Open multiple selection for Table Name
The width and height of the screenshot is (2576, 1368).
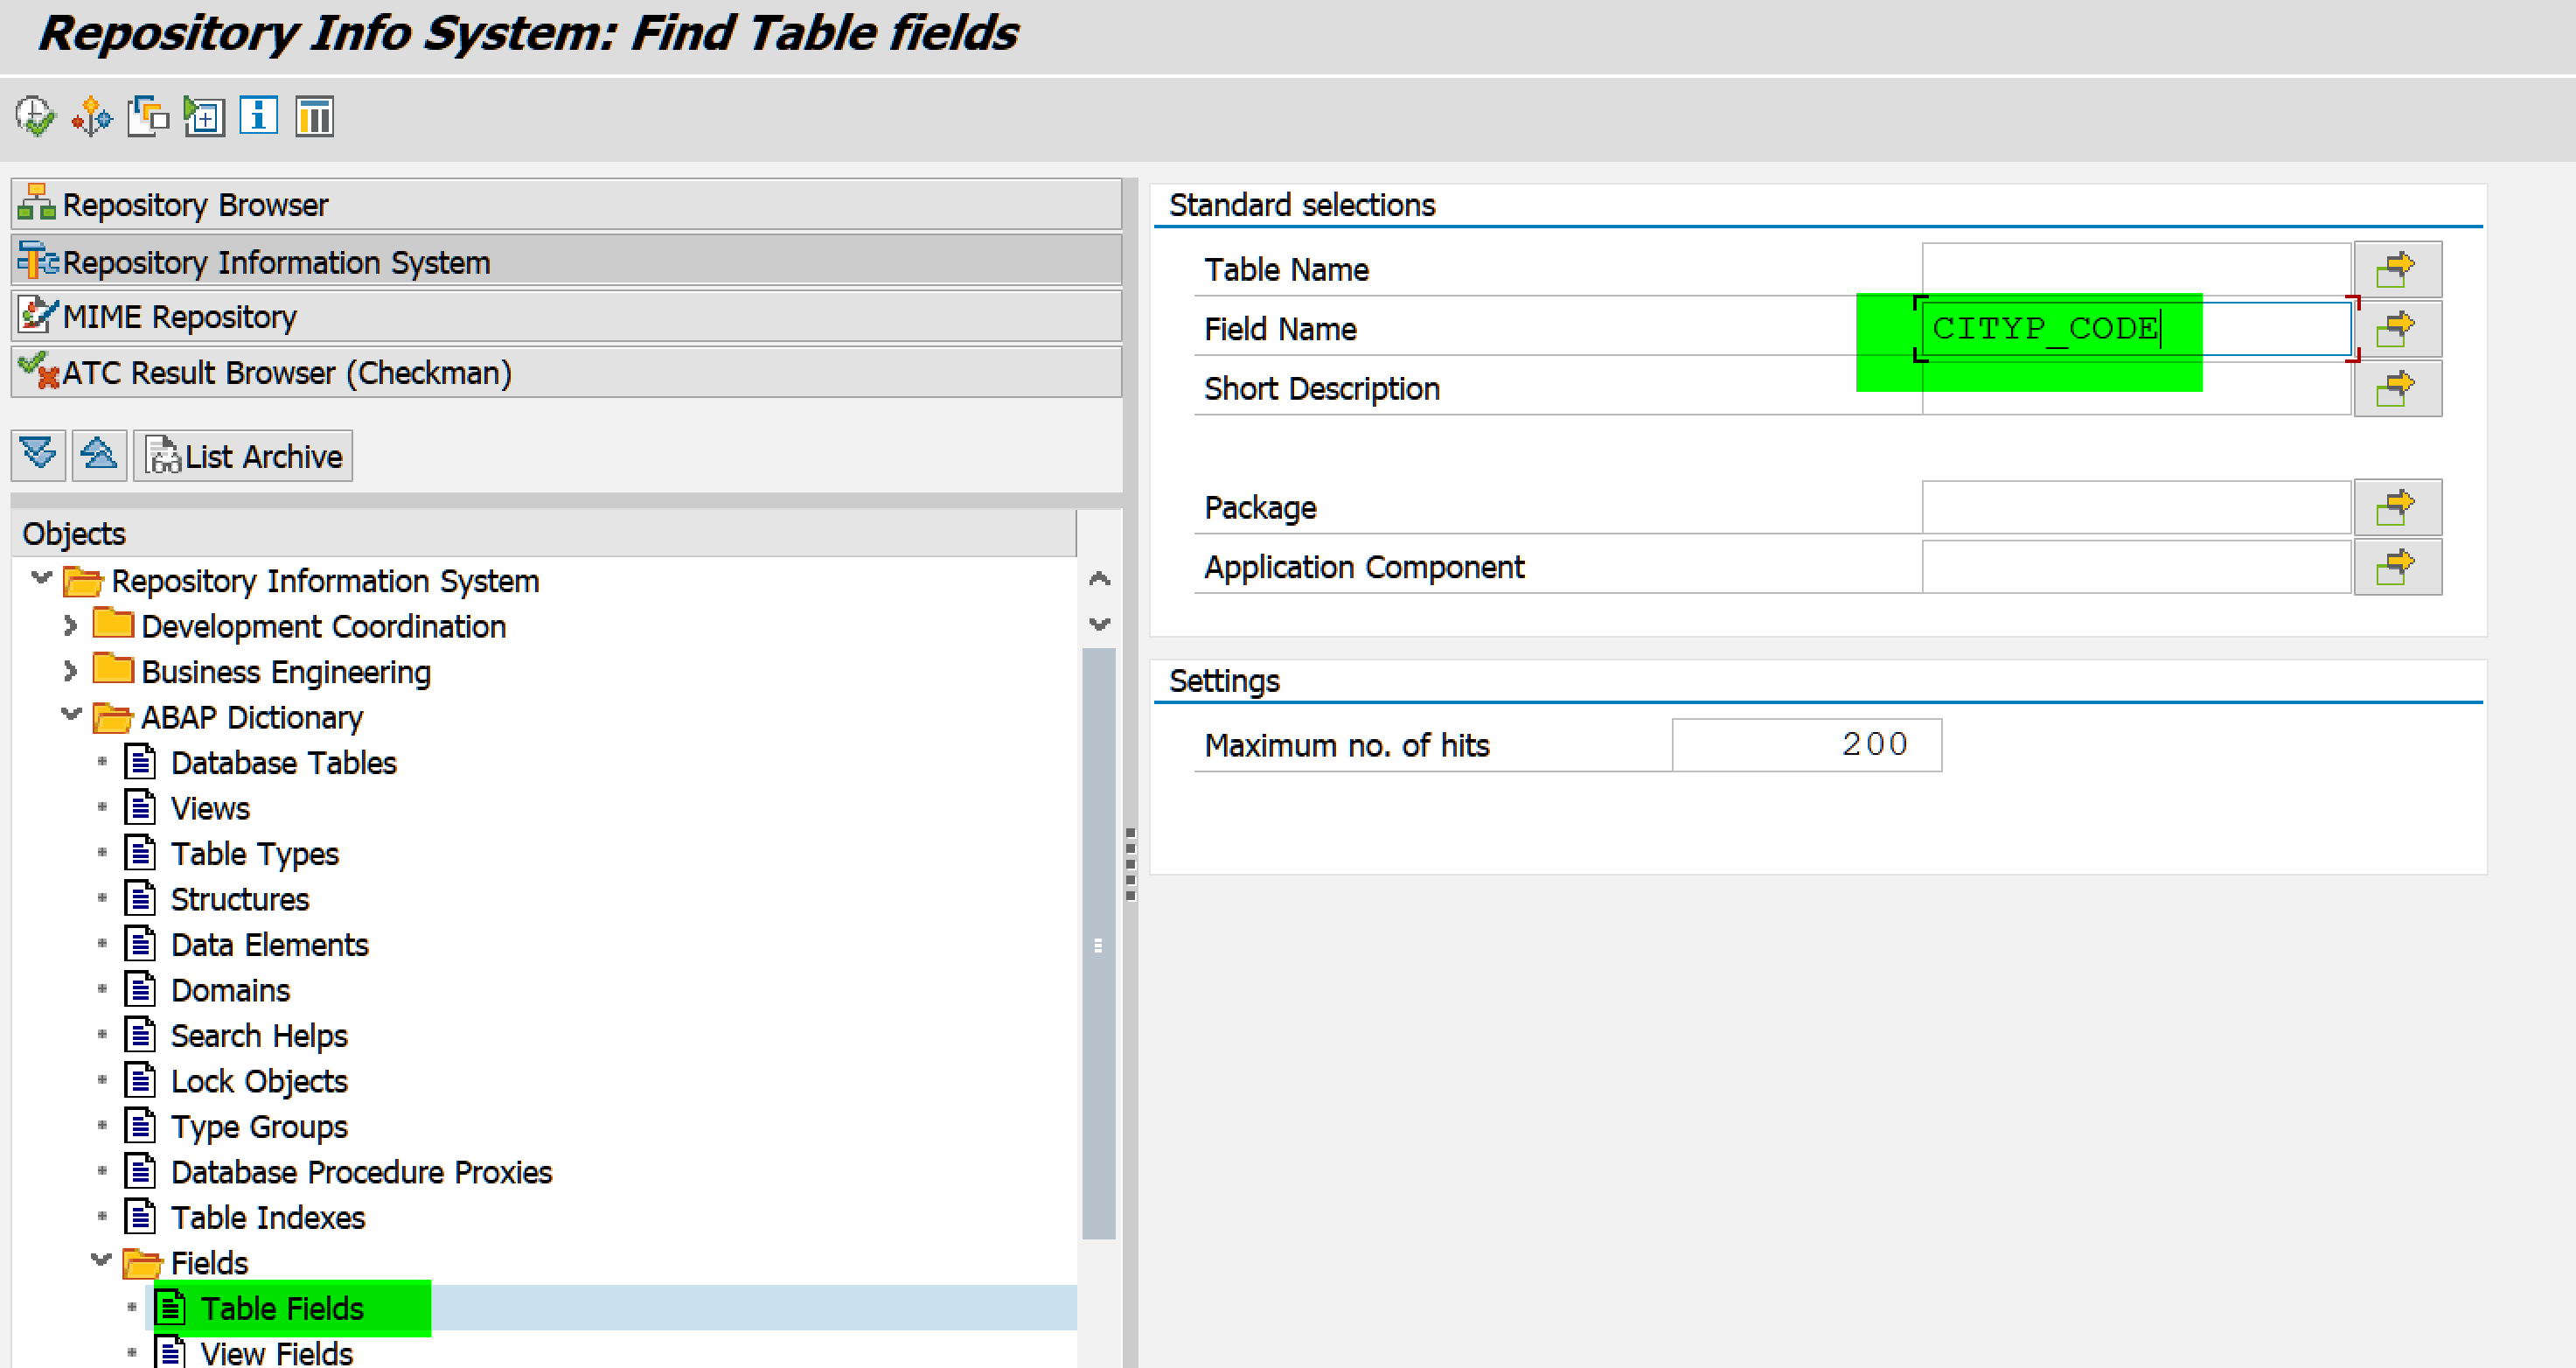(2396, 269)
